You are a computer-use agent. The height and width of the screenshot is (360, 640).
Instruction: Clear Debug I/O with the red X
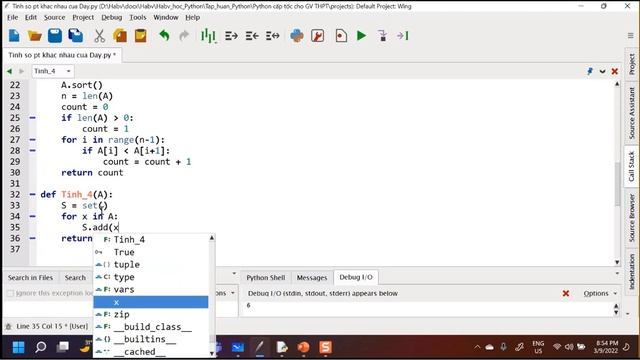click(x=566, y=293)
